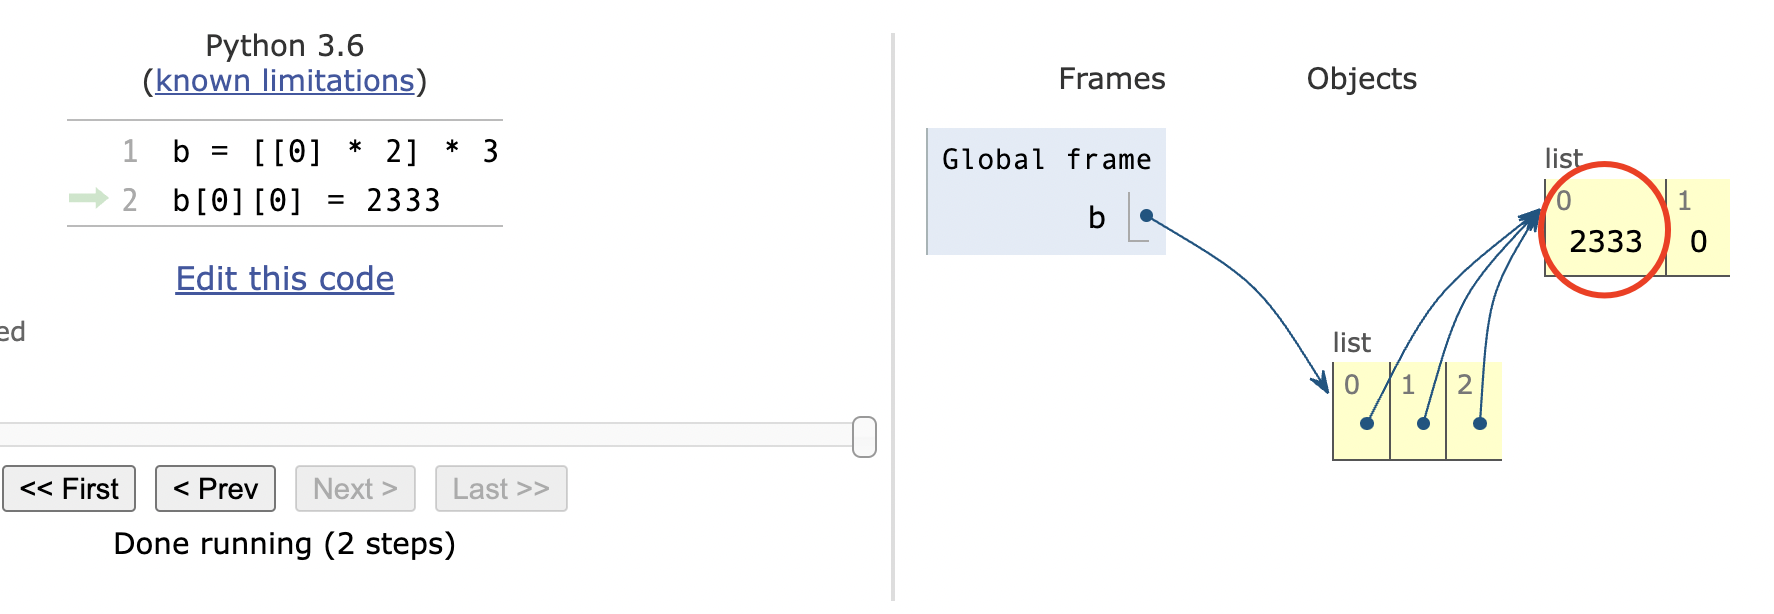Click code line 2 setting b[0][0]
This screenshot has height=614, width=1774.
click(306, 201)
